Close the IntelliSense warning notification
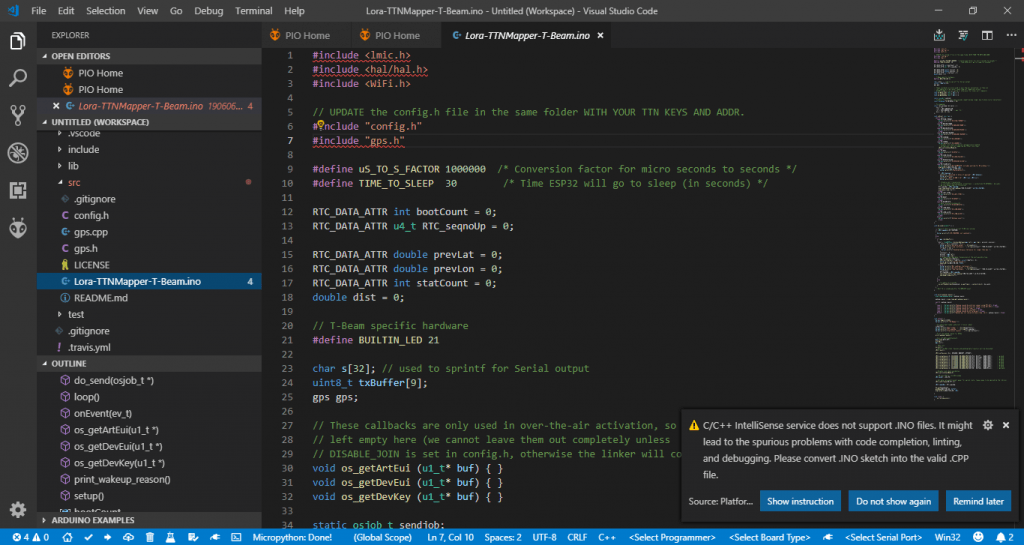This screenshot has height=545, width=1024. 1006,425
